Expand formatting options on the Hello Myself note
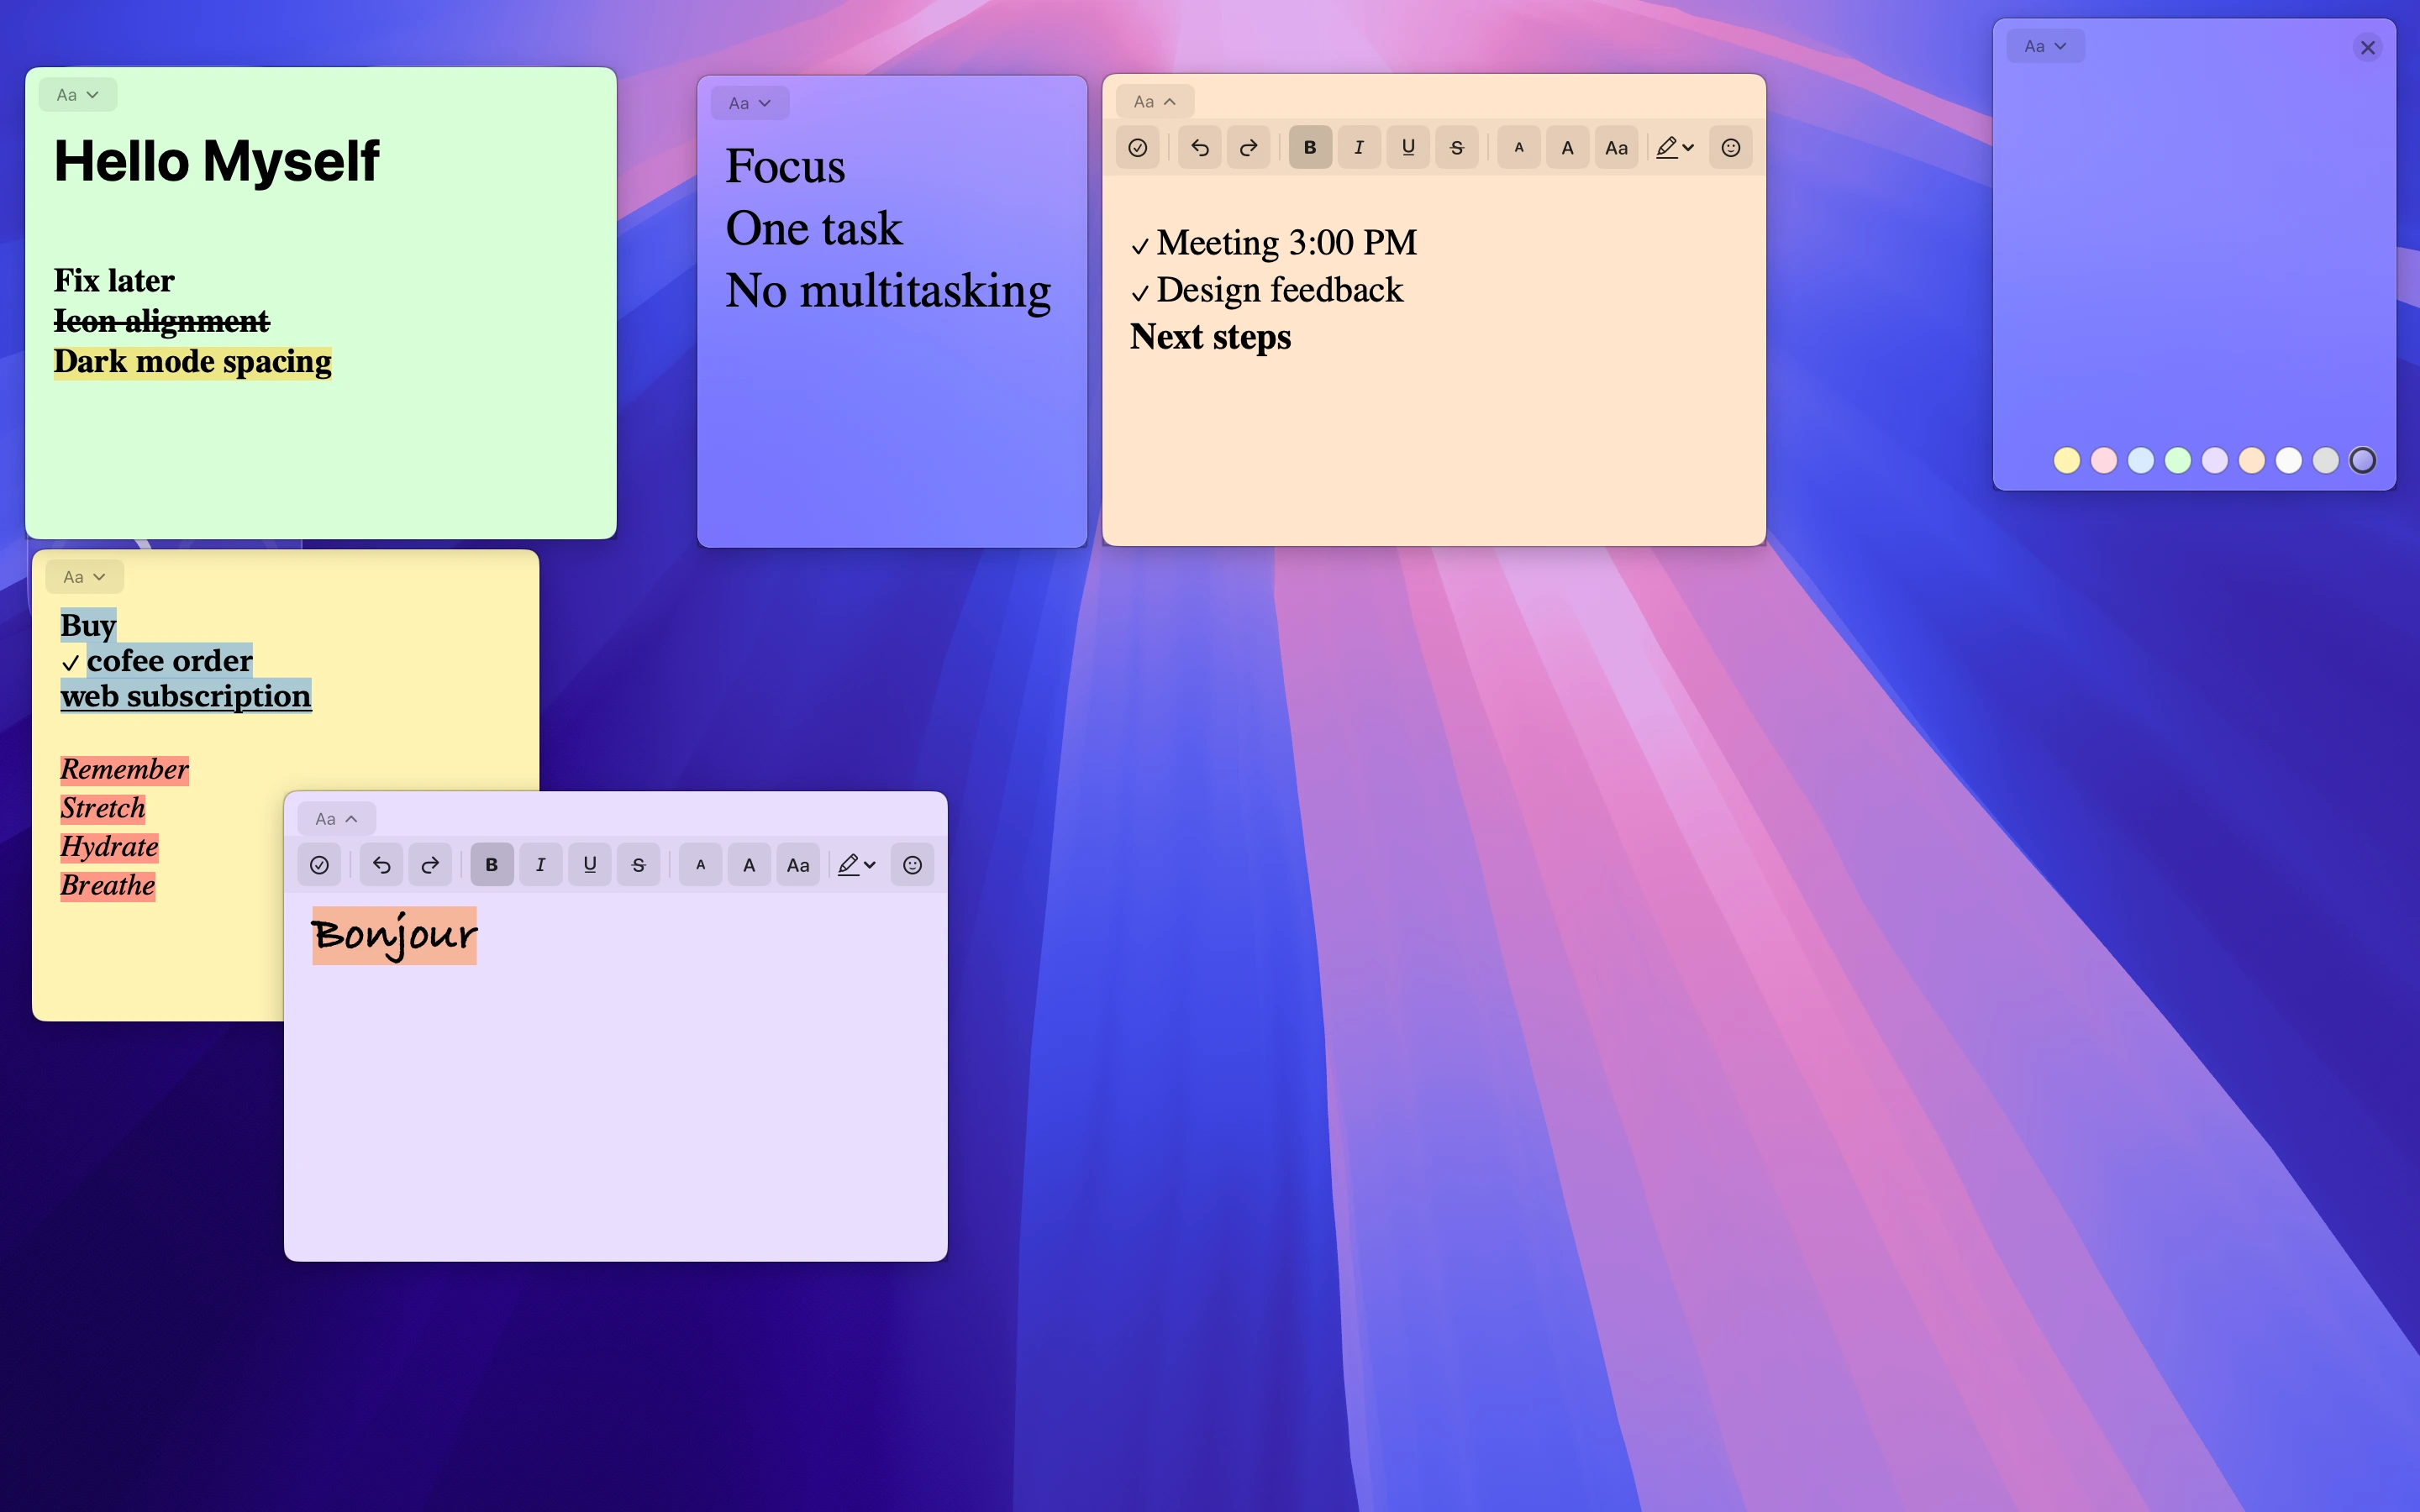2420x1512 pixels. pos(78,94)
